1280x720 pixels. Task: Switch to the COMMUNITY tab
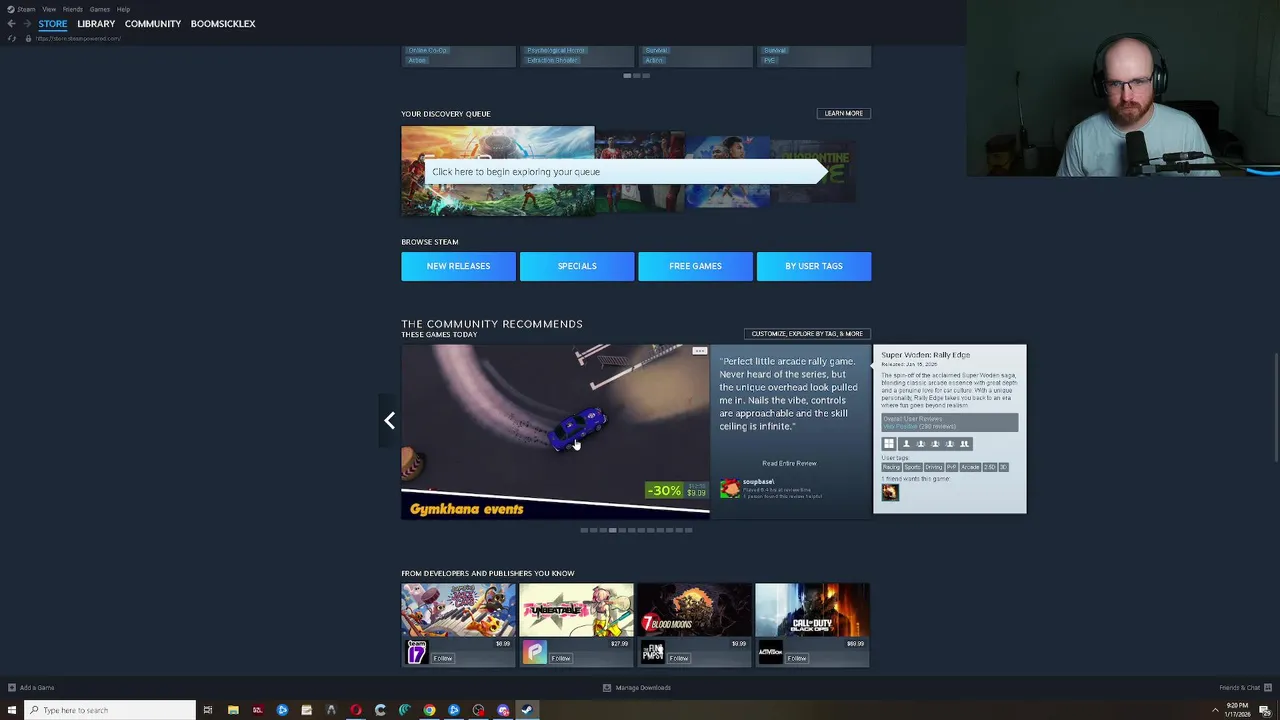[153, 23]
